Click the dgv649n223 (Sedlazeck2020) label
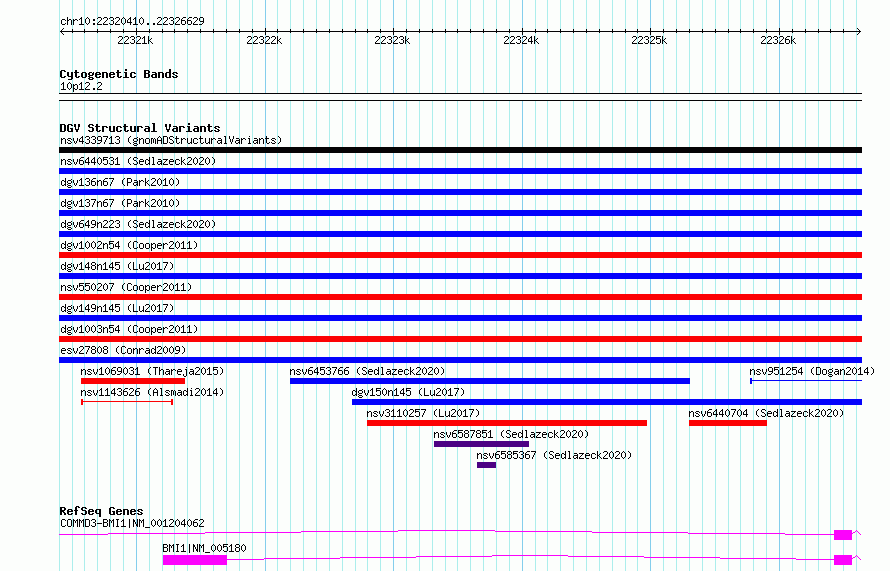Screen dimensions: 890x571 point(138,224)
